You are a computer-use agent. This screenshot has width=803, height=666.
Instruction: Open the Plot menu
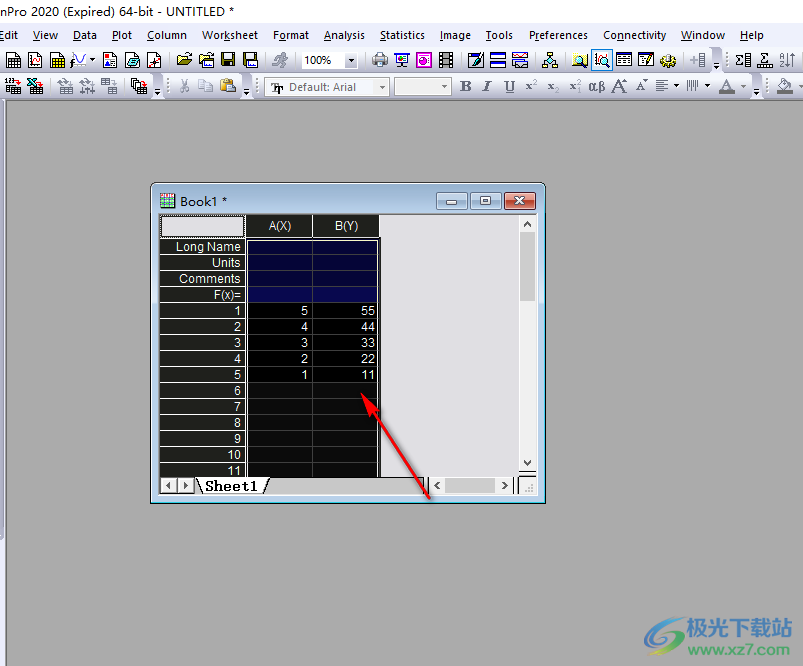click(x=121, y=35)
